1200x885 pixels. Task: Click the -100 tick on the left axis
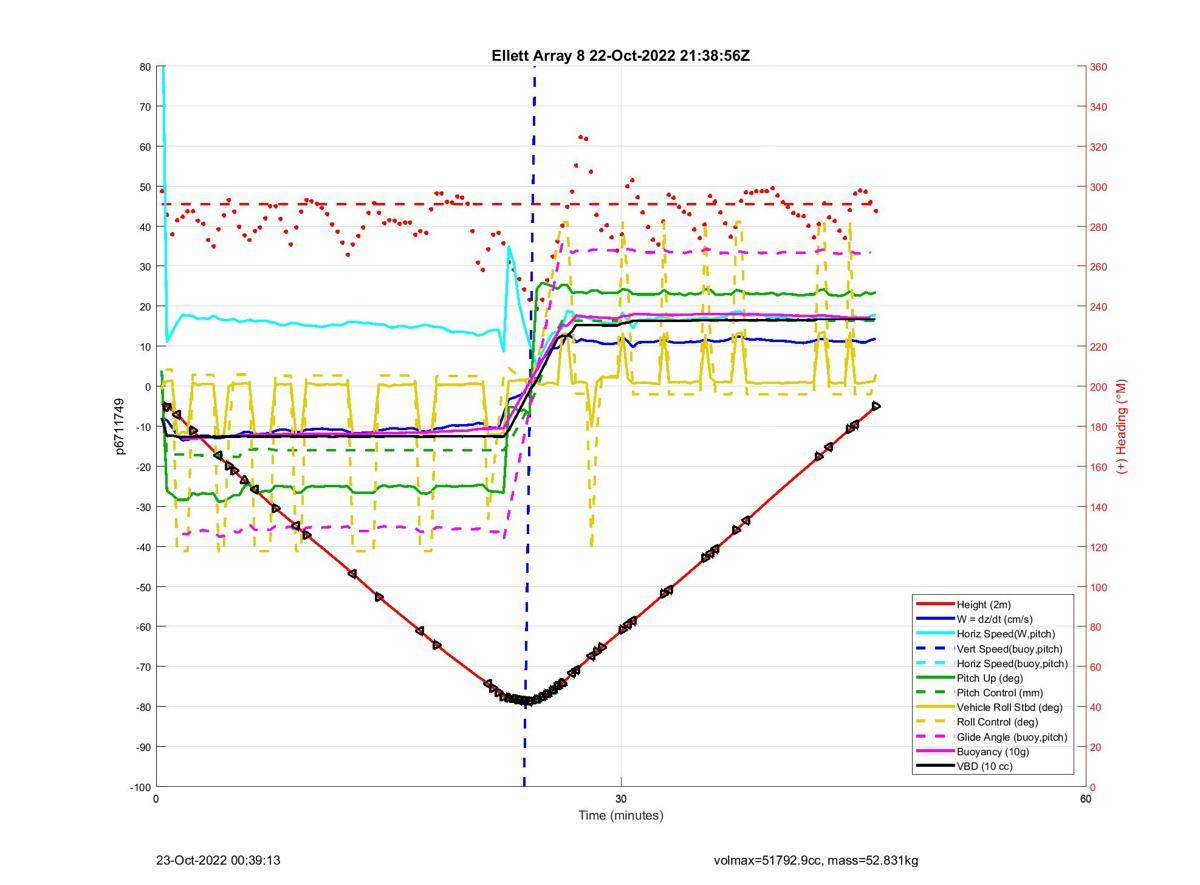(x=140, y=788)
